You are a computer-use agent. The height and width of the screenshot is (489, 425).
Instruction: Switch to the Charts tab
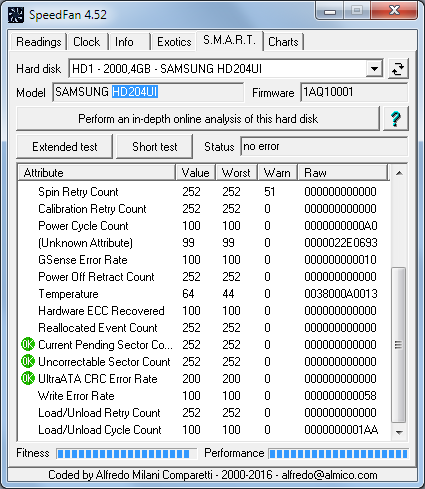tap(283, 42)
